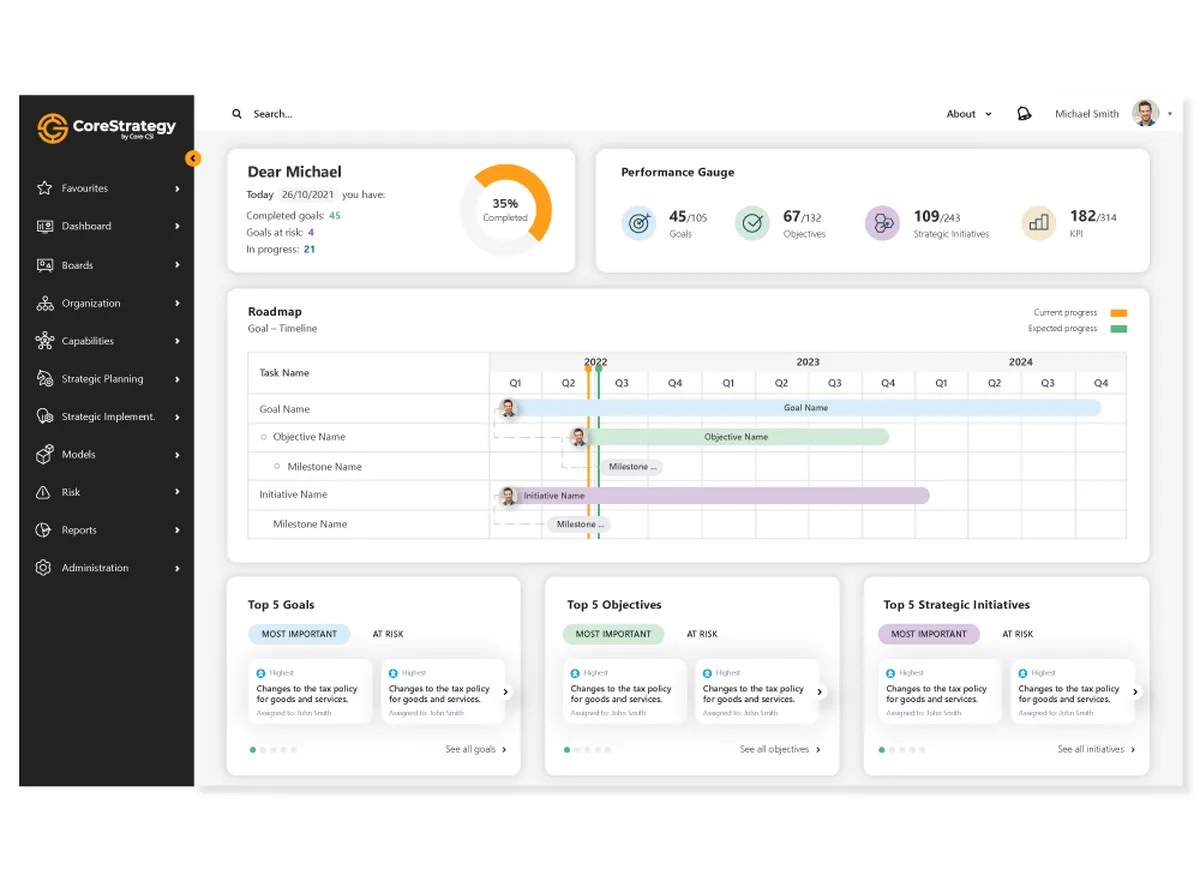Open Favourites via star icon

[x=44, y=188]
